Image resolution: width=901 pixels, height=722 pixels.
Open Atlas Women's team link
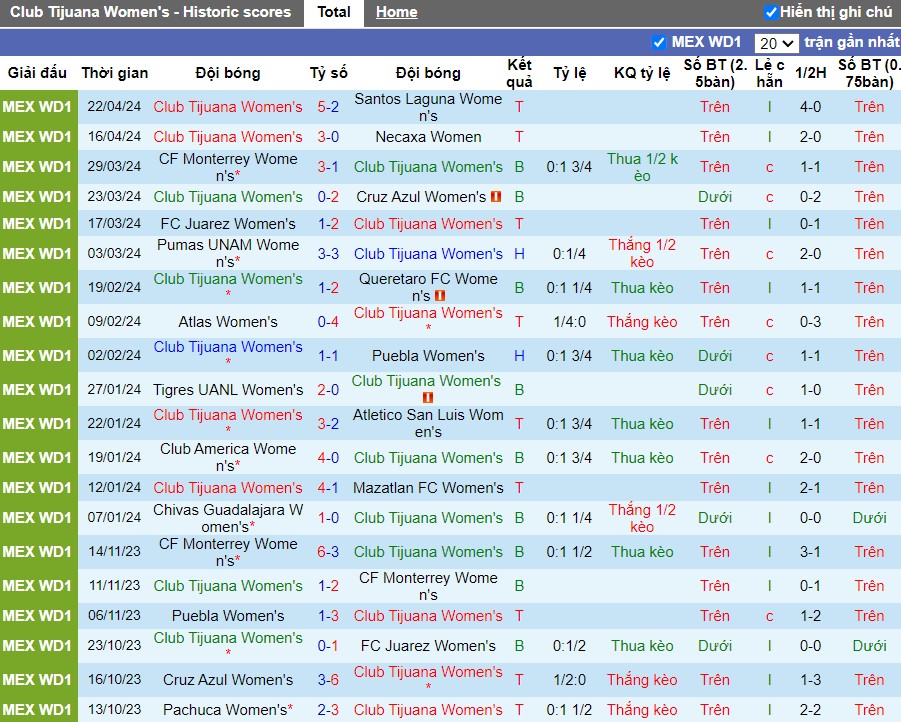228,322
